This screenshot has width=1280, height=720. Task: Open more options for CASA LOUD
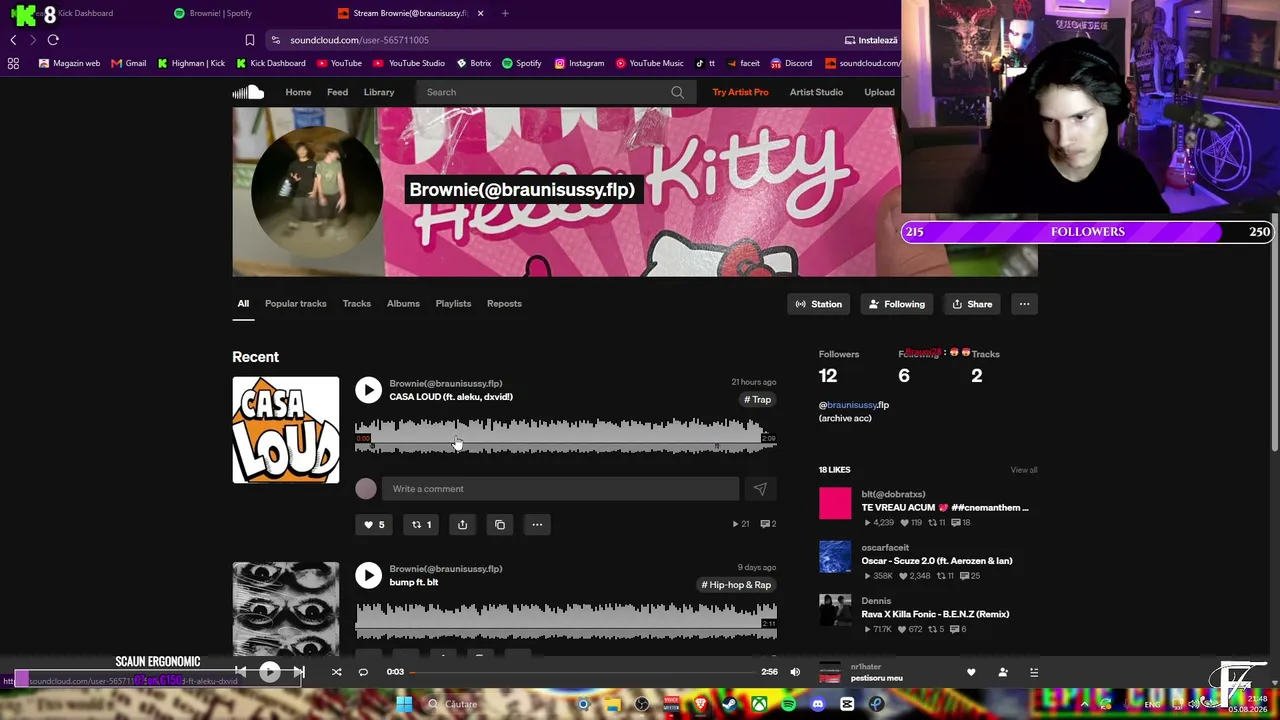click(537, 524)
